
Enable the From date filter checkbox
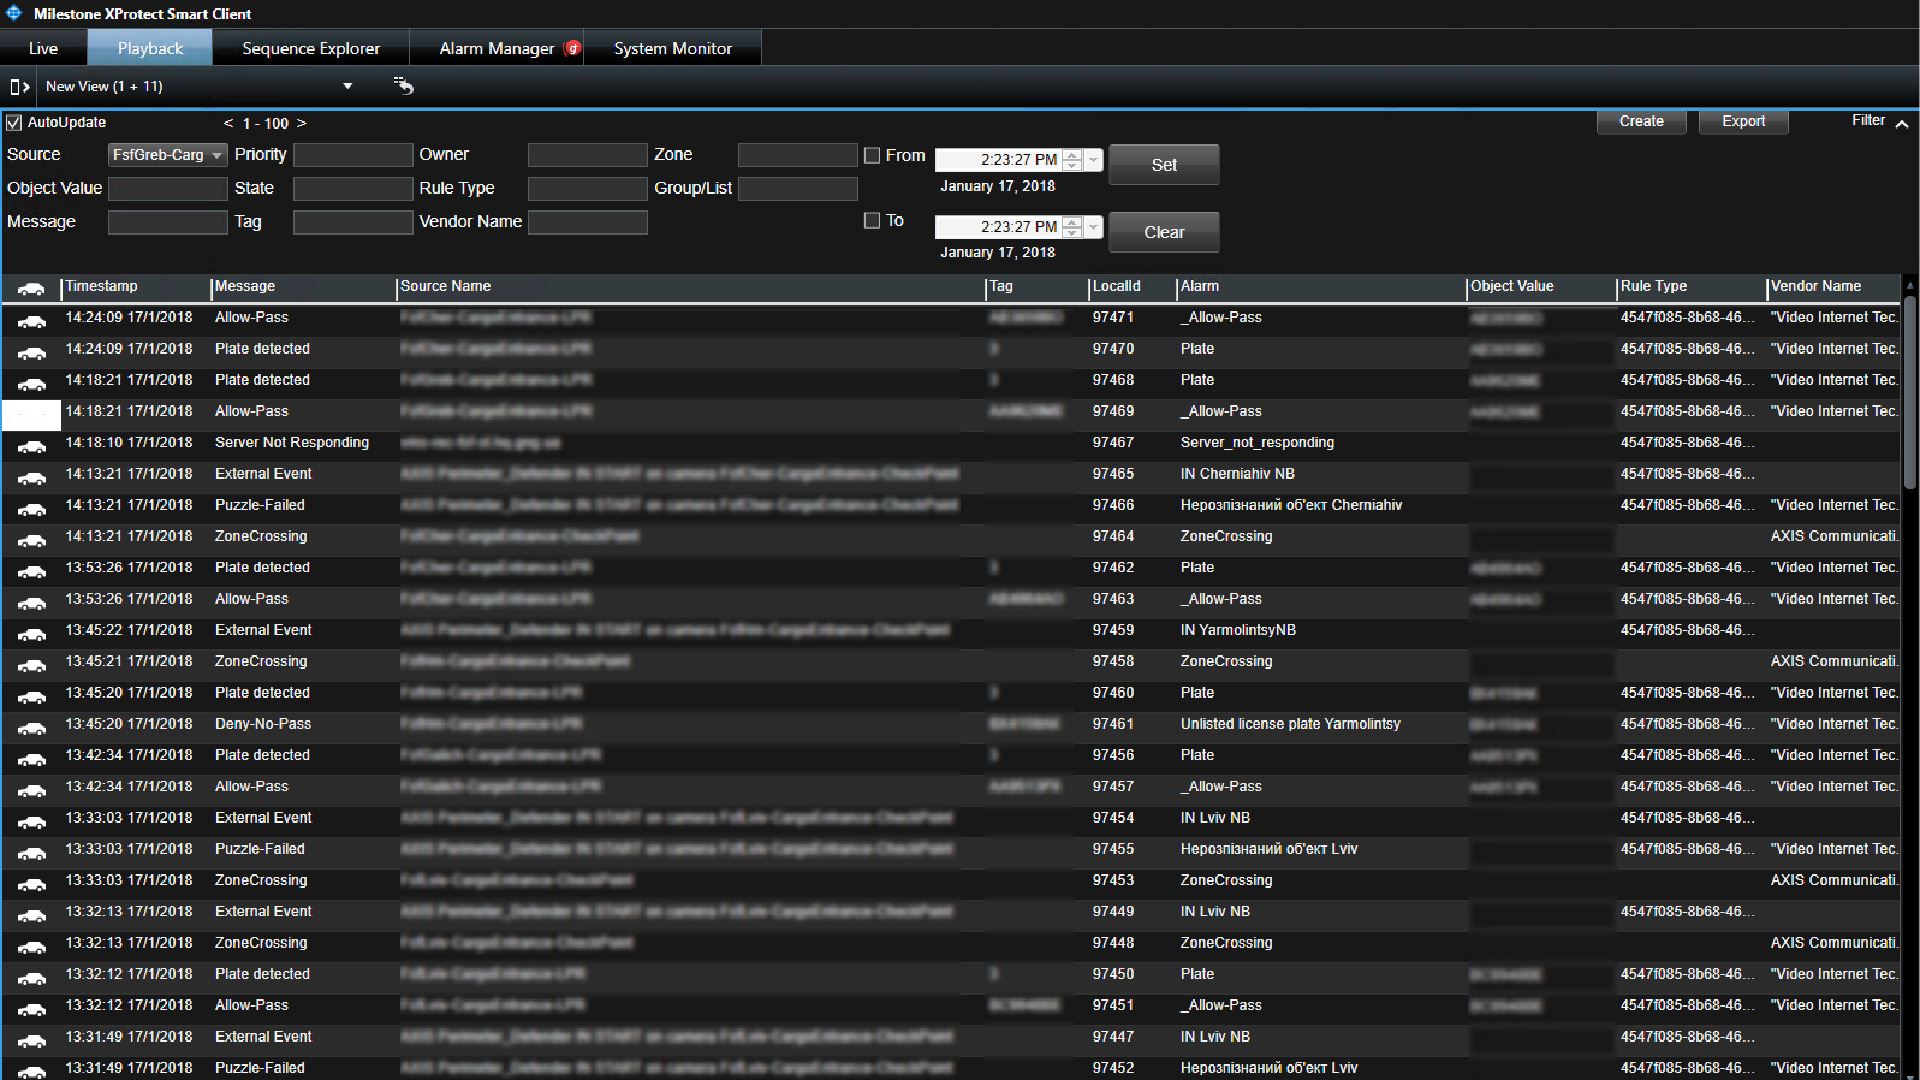pos(872,155)
